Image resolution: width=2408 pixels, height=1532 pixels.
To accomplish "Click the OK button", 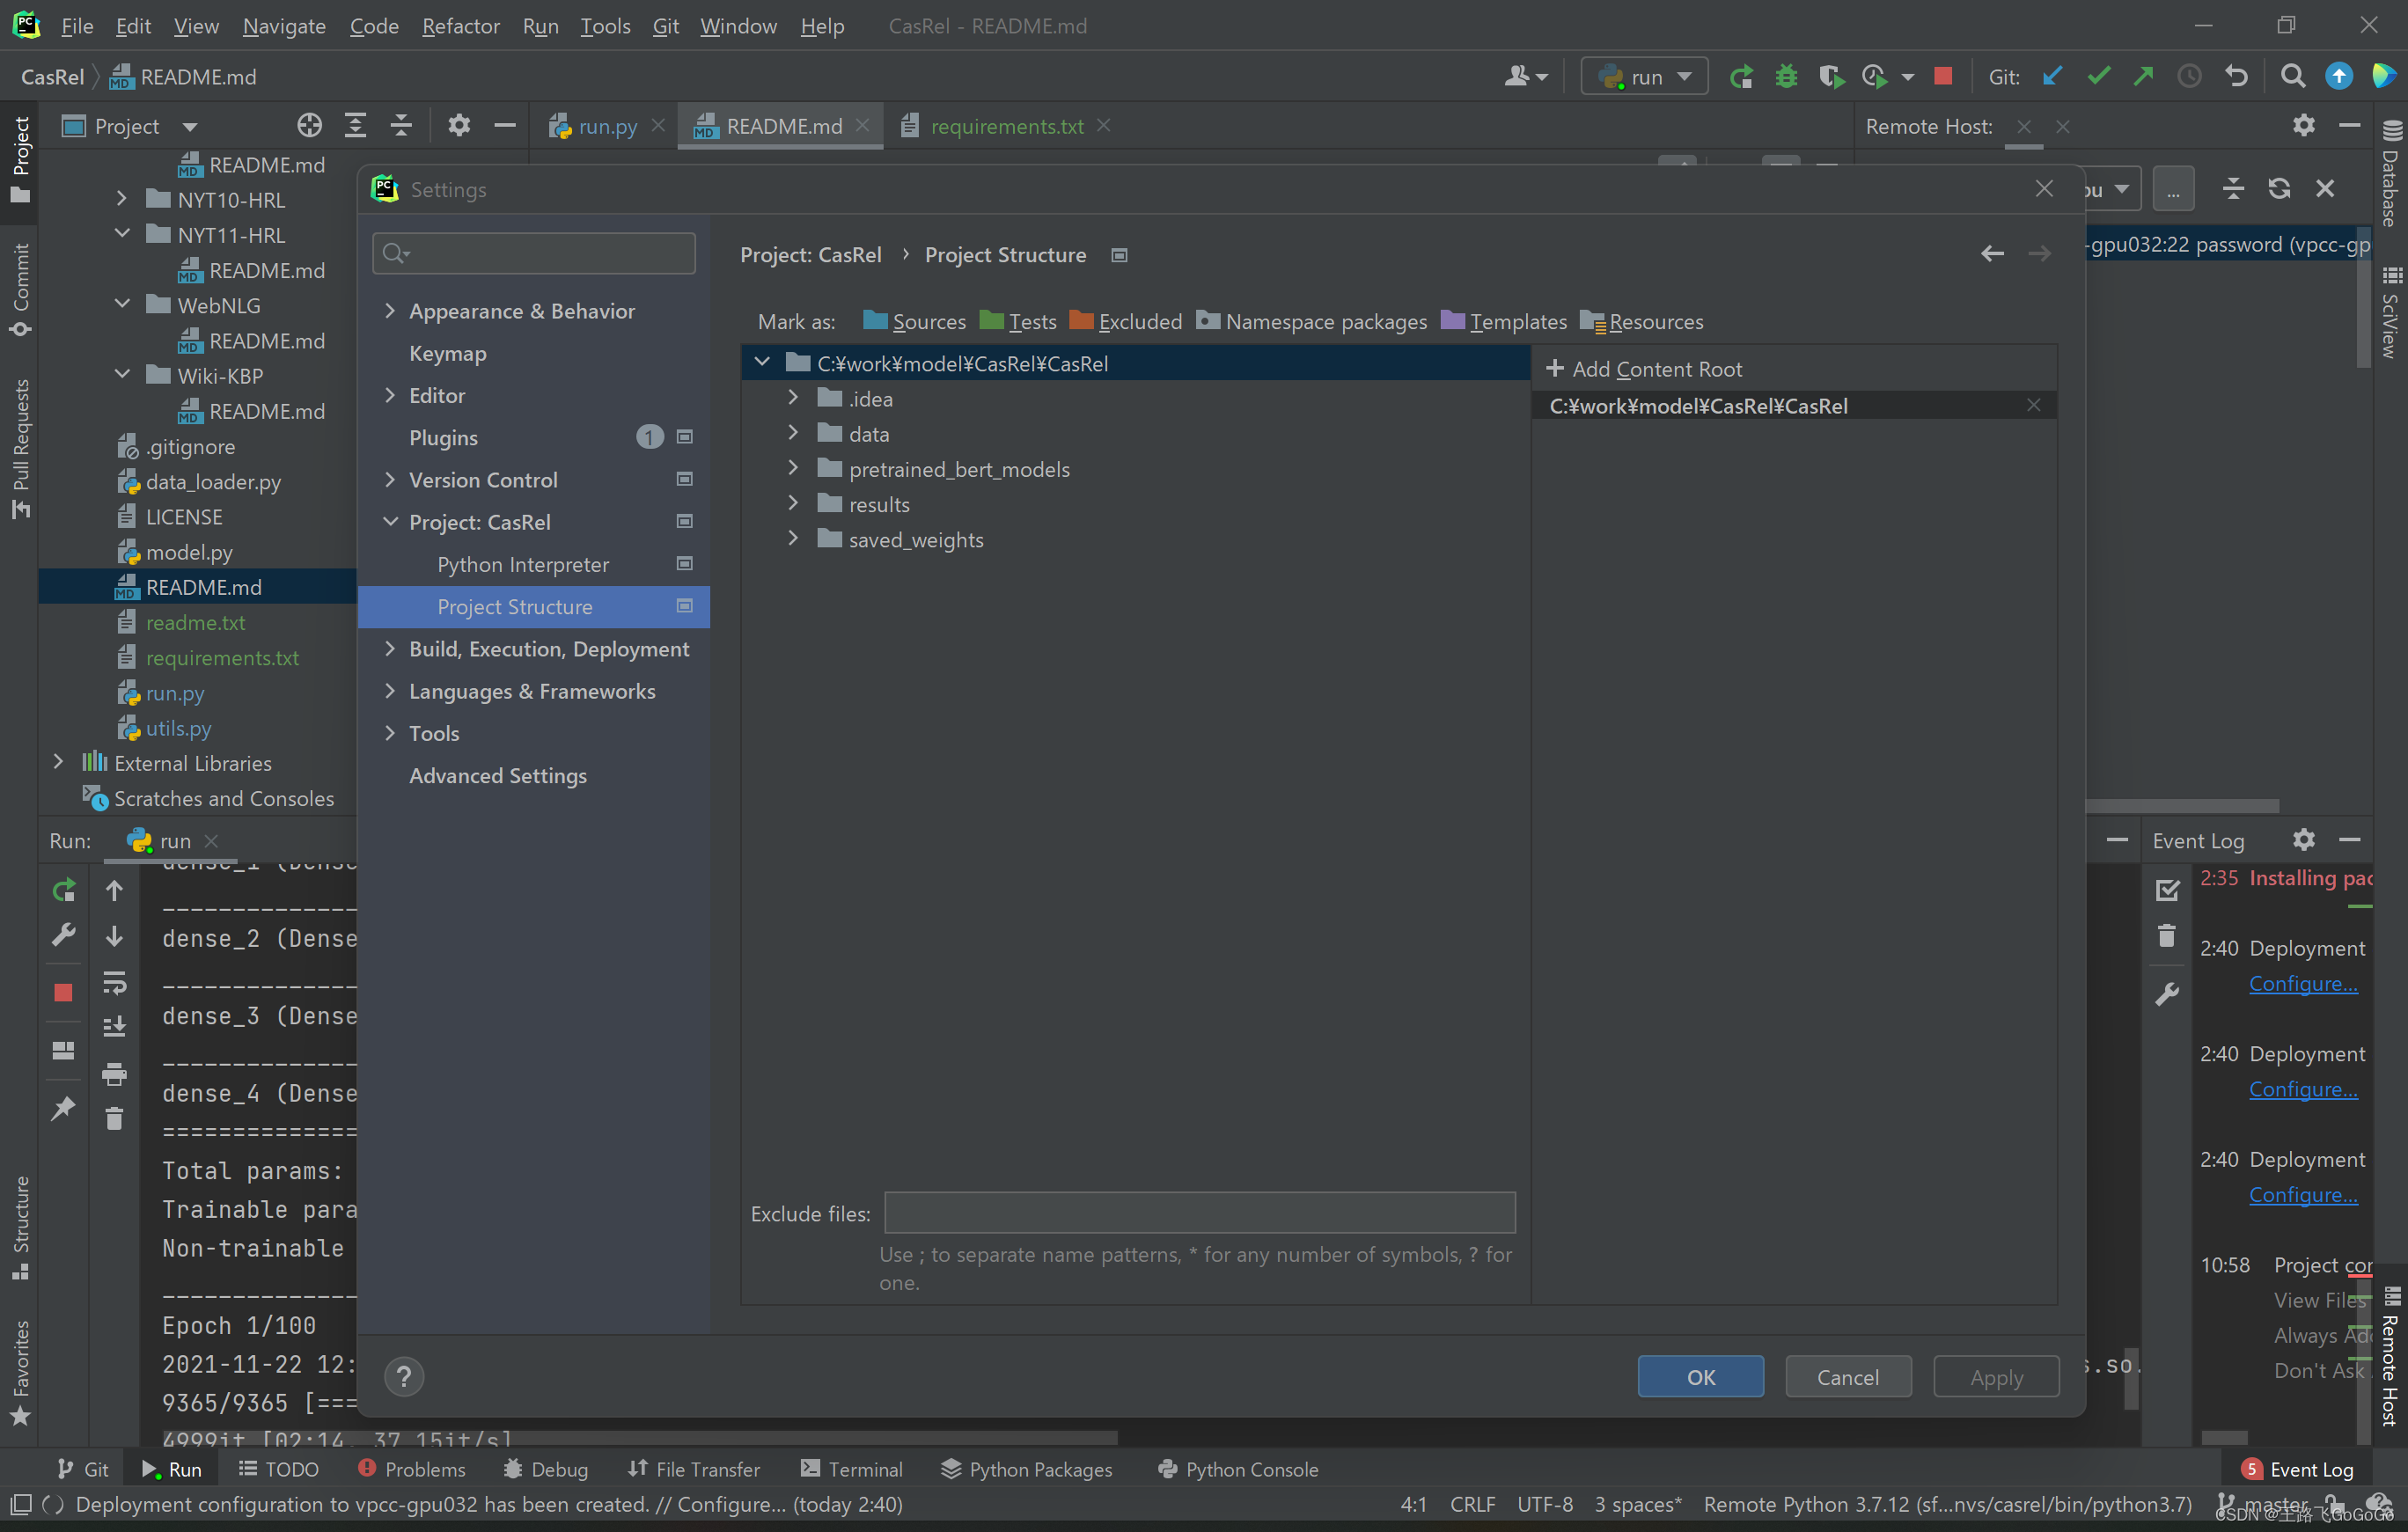I will (1700, 1377).
